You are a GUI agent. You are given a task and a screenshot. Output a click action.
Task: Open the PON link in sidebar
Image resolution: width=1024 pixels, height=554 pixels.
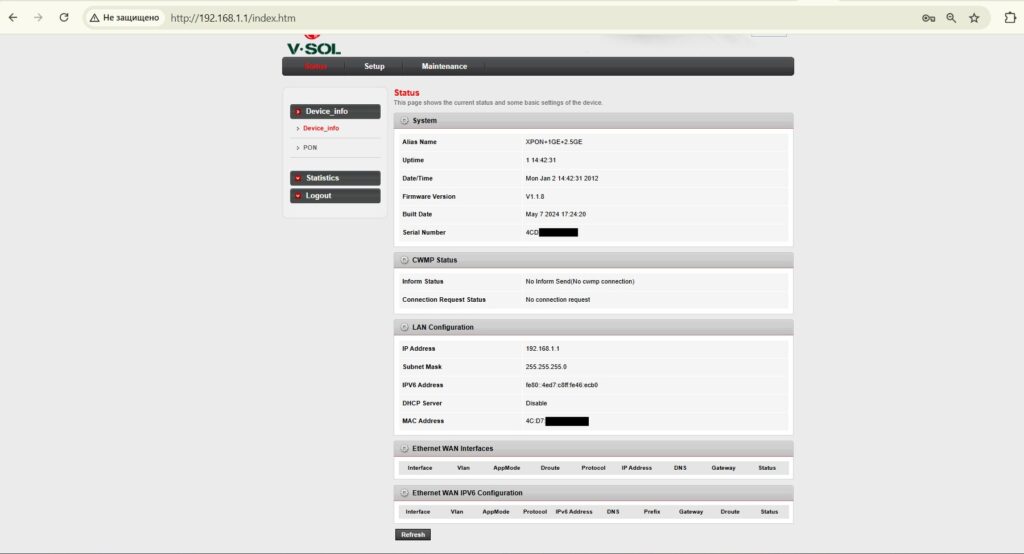(310, 147)
